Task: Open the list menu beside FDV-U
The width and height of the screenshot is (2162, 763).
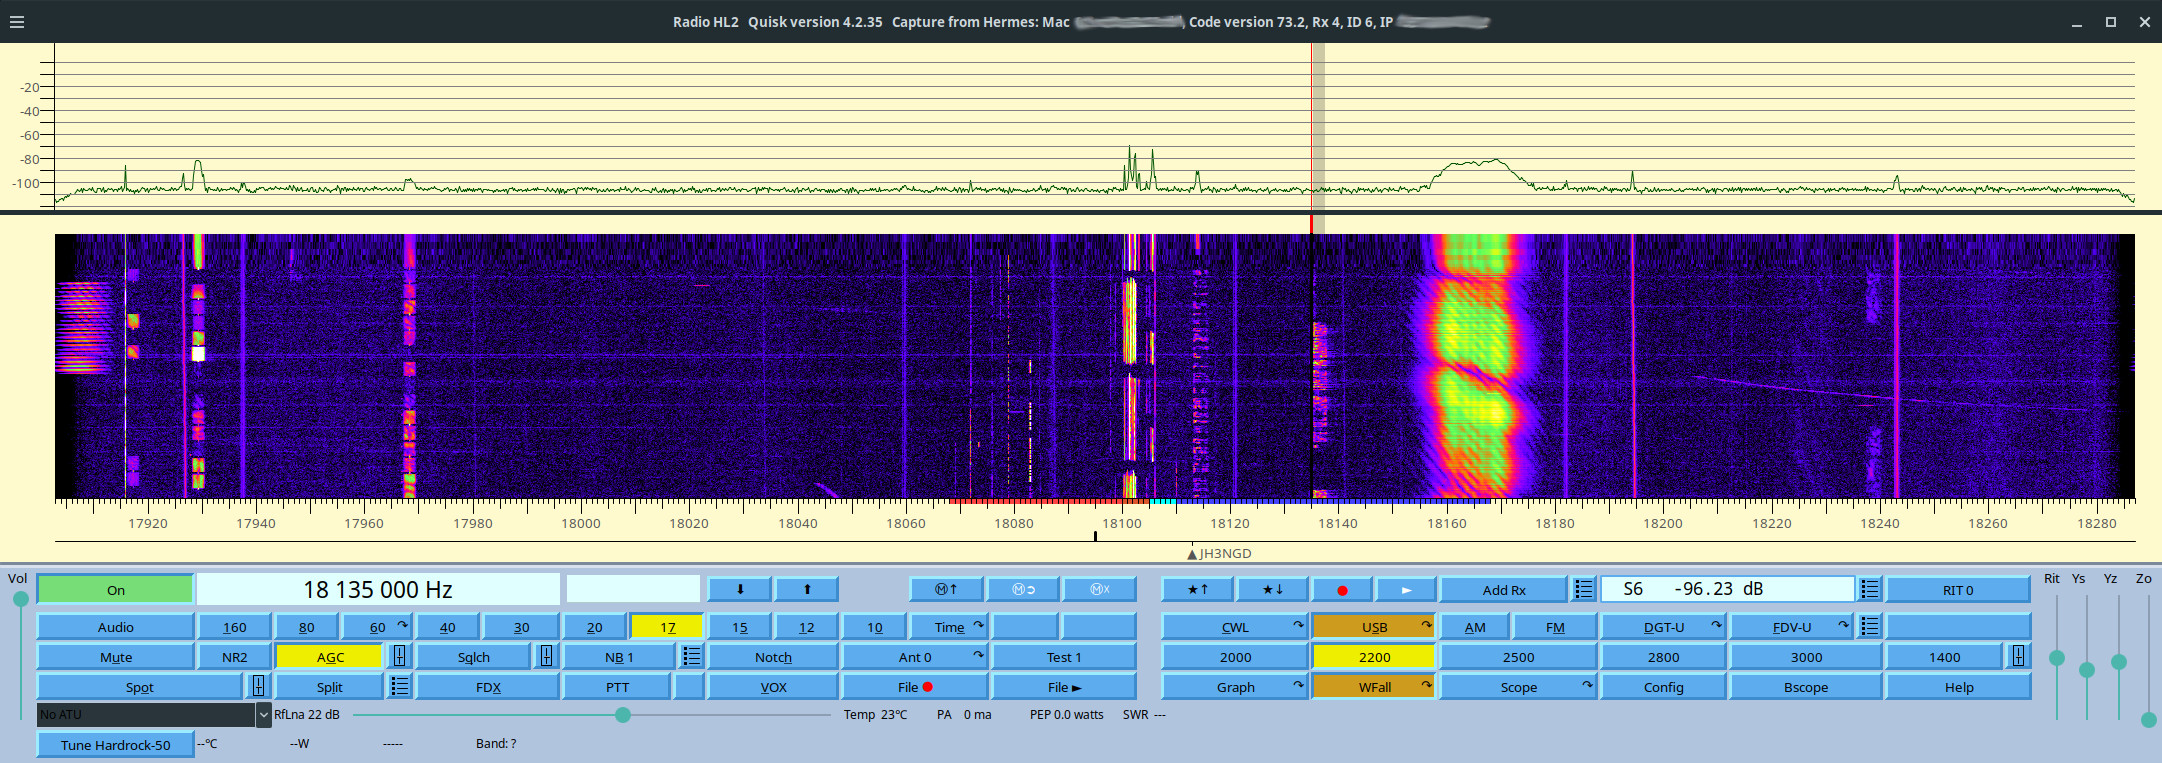Action: point(1869,627)
